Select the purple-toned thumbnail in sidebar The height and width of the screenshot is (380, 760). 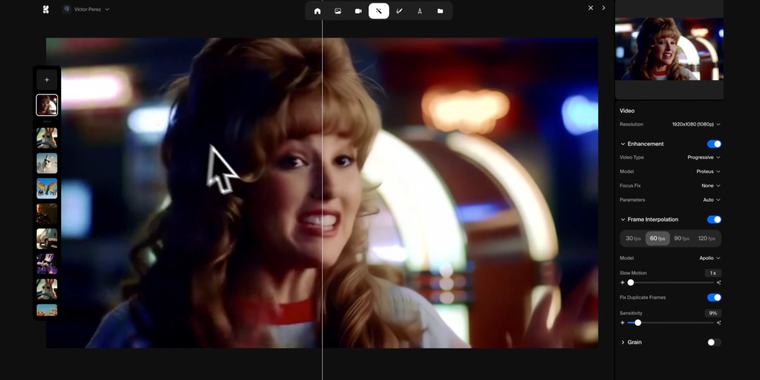pos(47,264)
